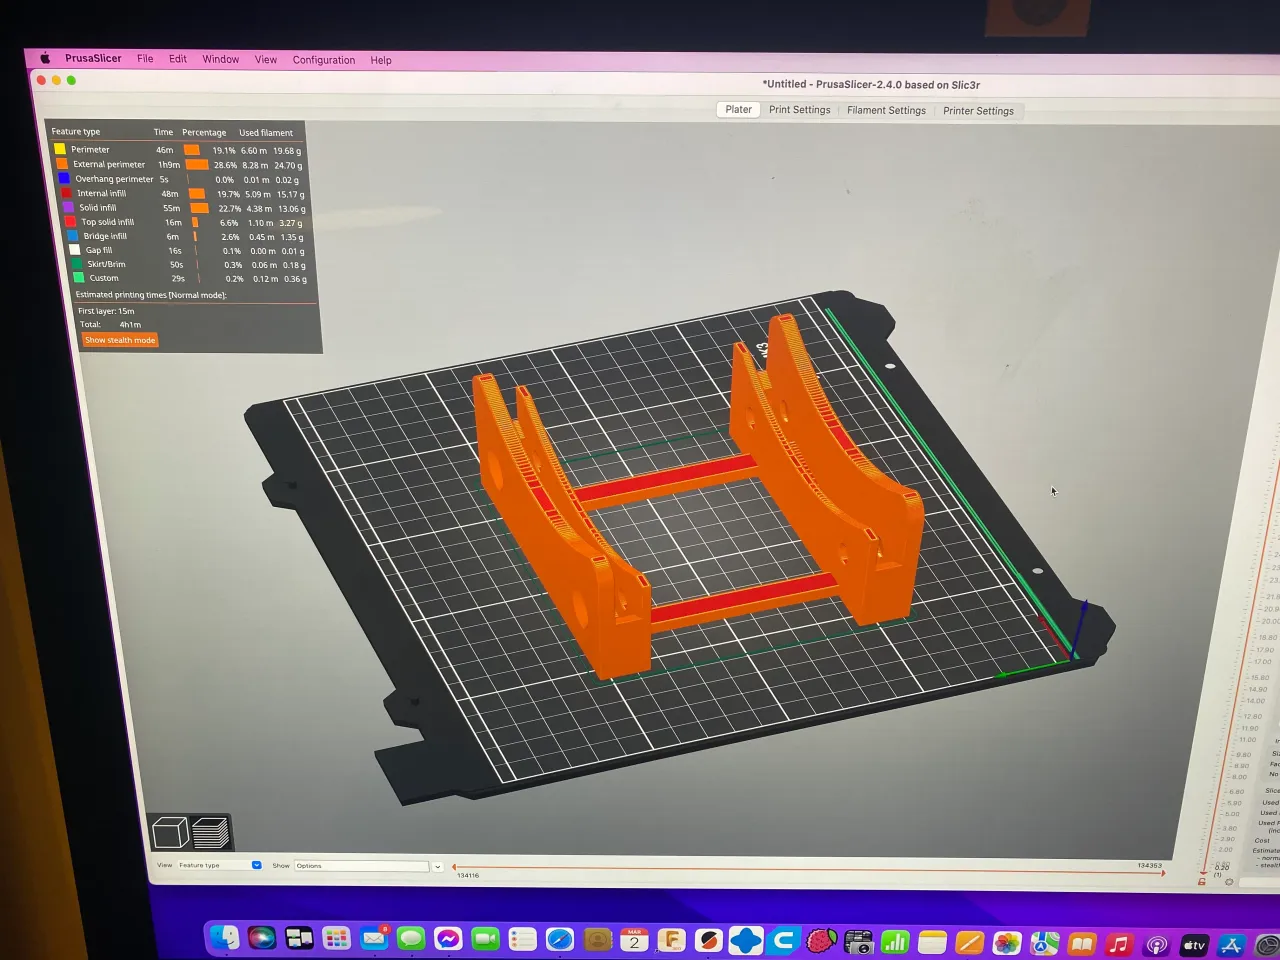The height and width of the screenshot is (960, 1280).
Task: Click the lock icon below the vertical layer slider
Action: [x=1201, y=881]
